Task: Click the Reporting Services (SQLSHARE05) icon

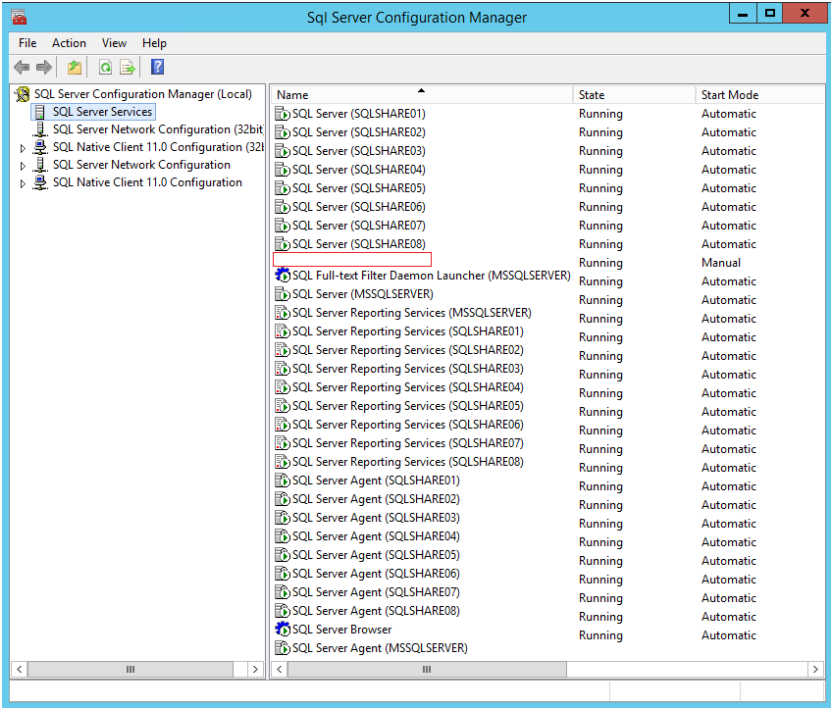Action: click(282, 406)
